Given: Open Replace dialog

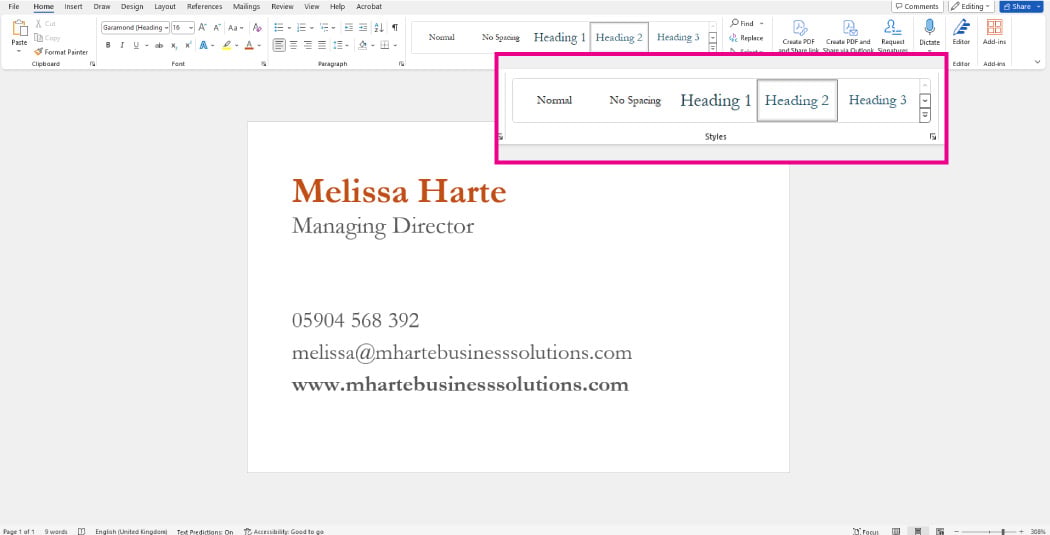Looking at the screenshot, I should (x=747, y=38).
